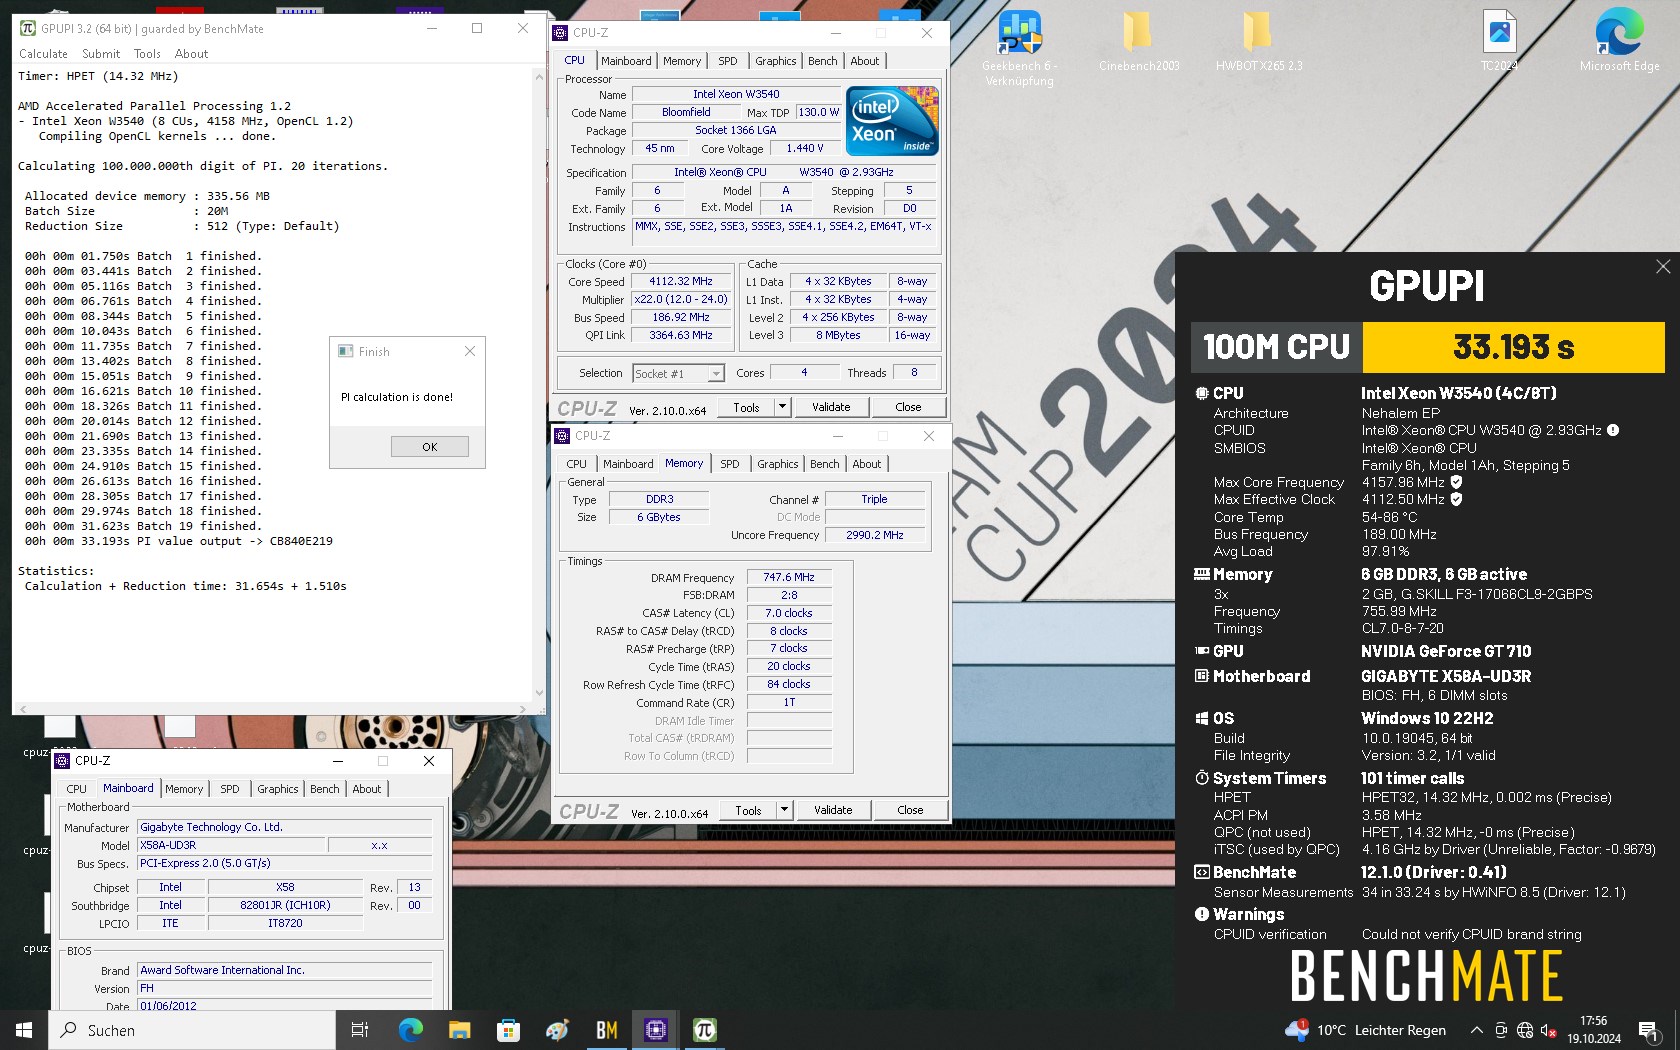Screen dimensions: 1680x1050
Task: Click Close in the Memory CPU-Z window
Action: tap(910, 811)
